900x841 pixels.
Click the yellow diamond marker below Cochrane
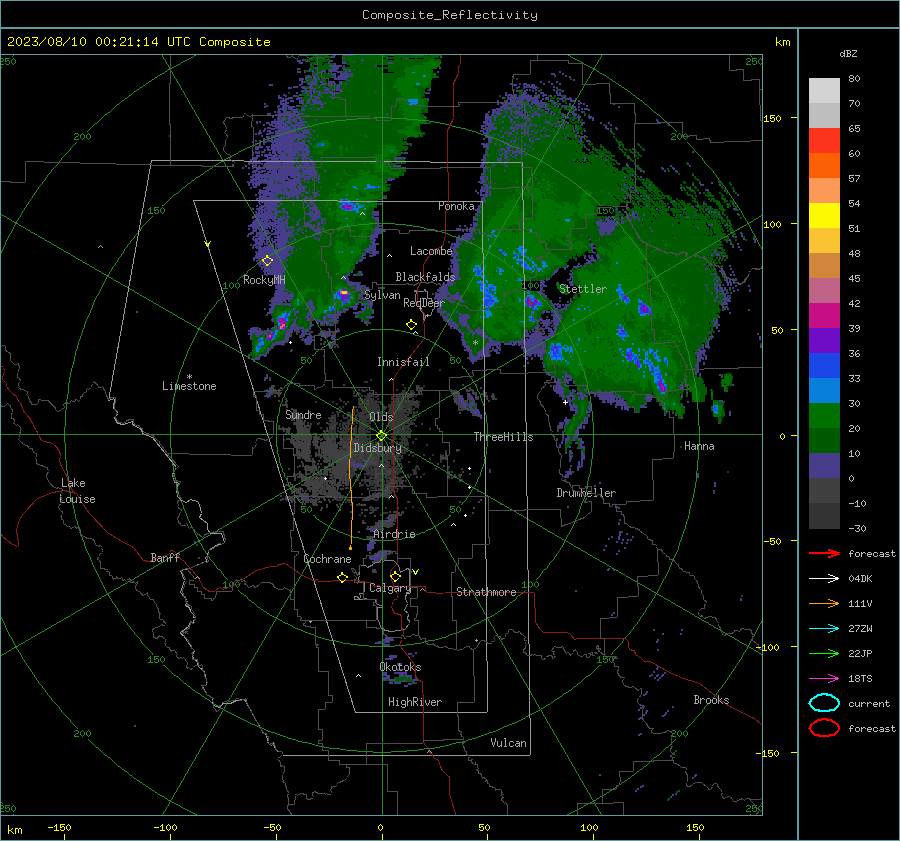point(343,577)
